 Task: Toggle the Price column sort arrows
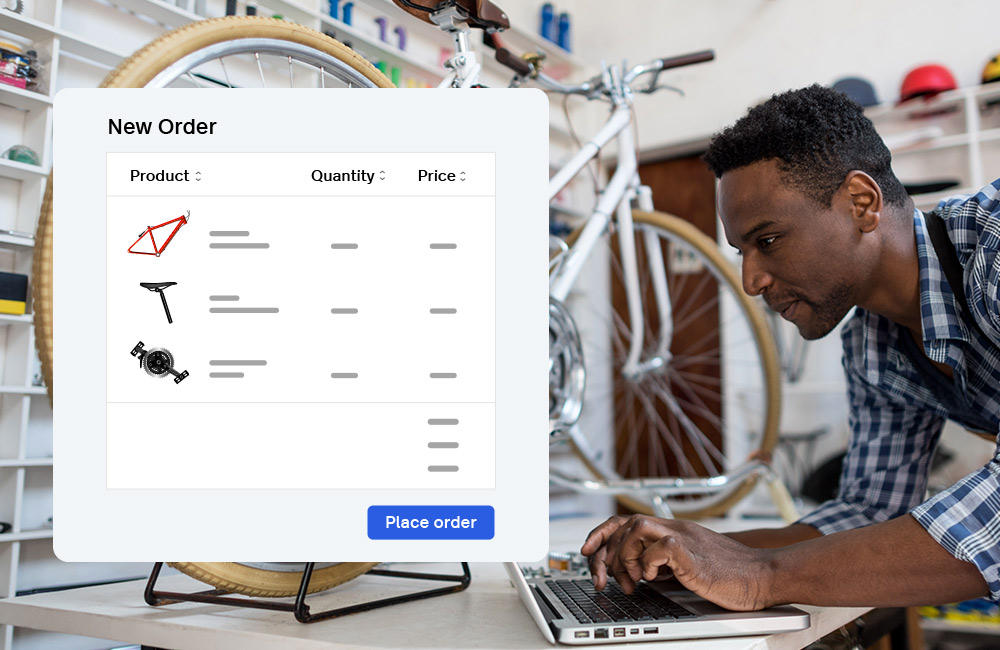462,176
